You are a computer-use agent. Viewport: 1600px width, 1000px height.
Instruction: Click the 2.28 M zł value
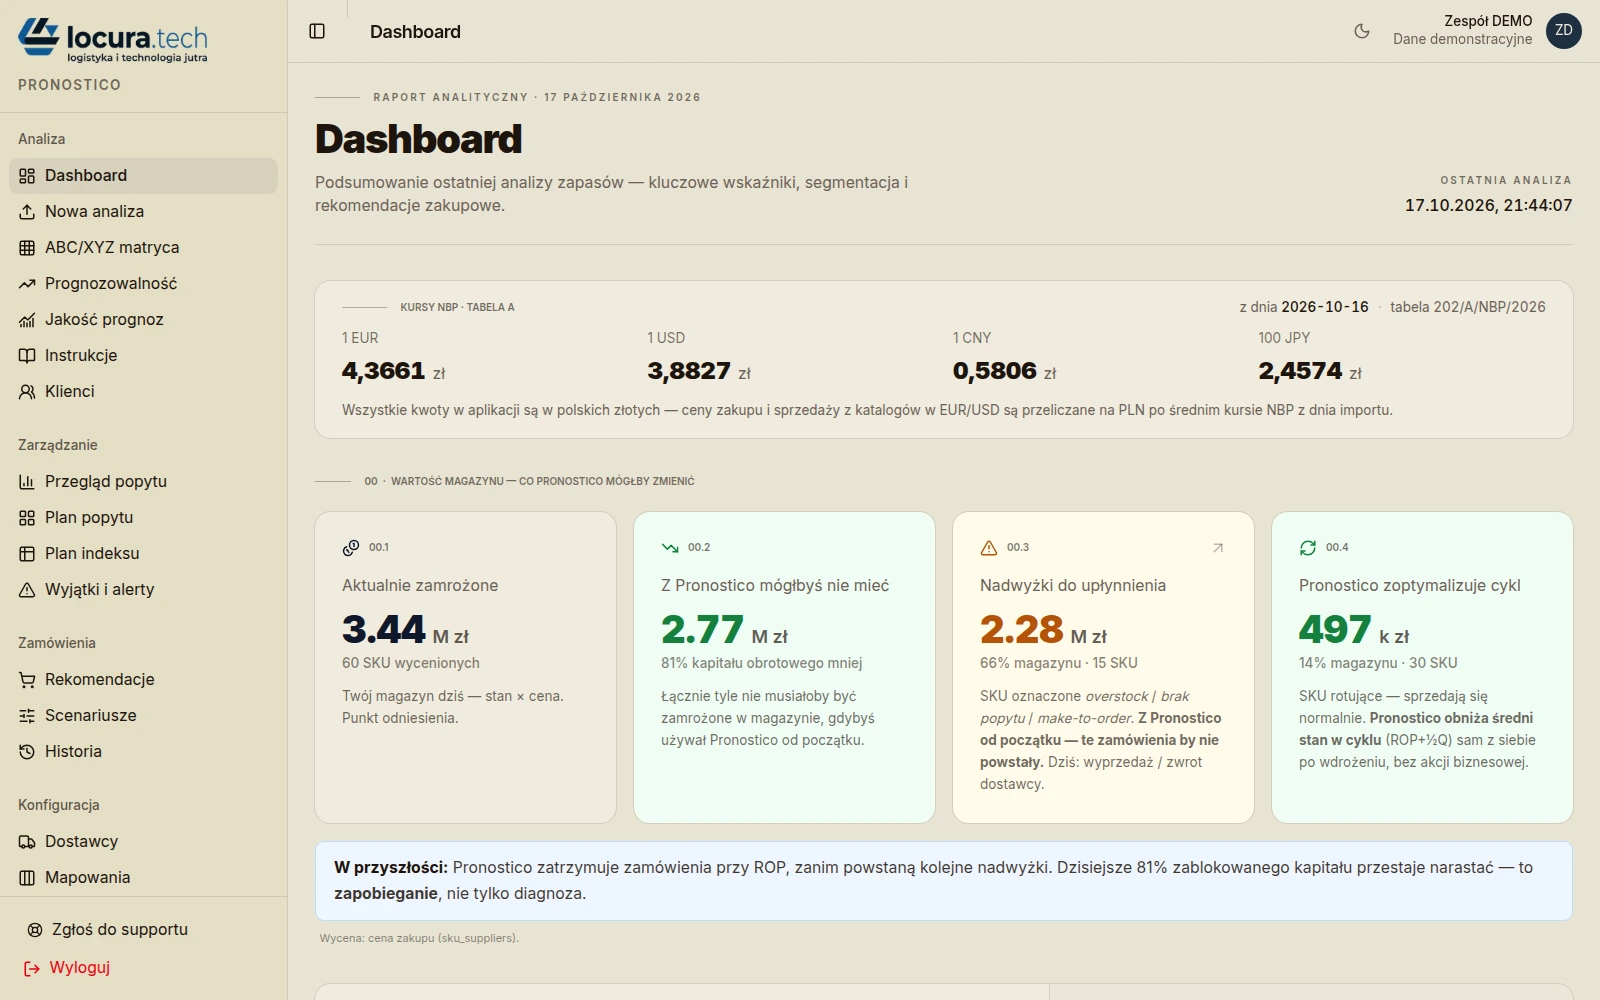1043,630
